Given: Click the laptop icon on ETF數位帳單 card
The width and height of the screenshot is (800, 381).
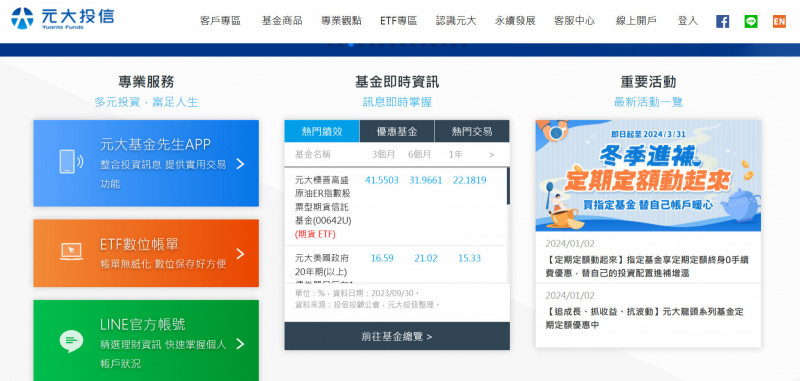Looking at the screenshot, I should click(x=71, y=251).
